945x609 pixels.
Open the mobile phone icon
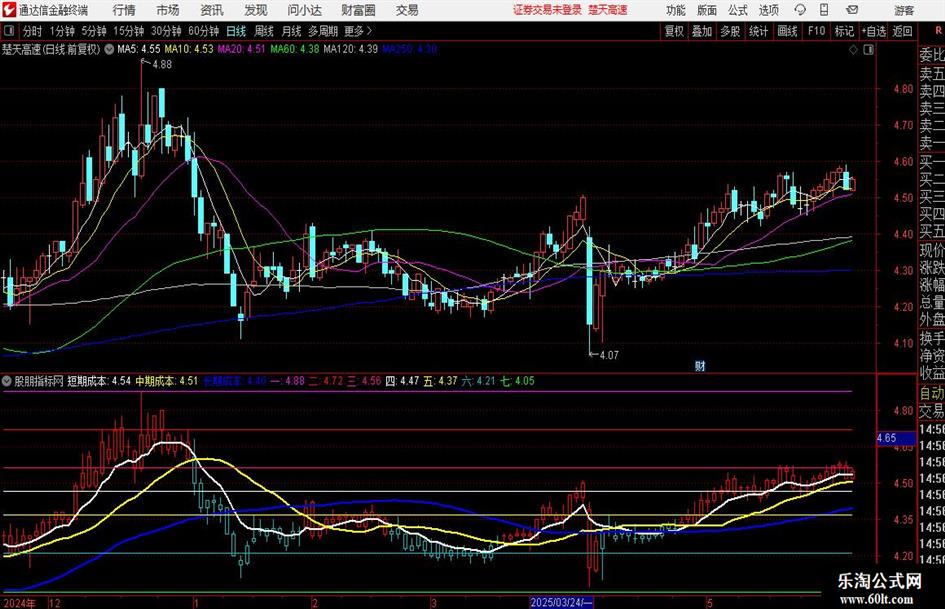[x=824, y=10]
